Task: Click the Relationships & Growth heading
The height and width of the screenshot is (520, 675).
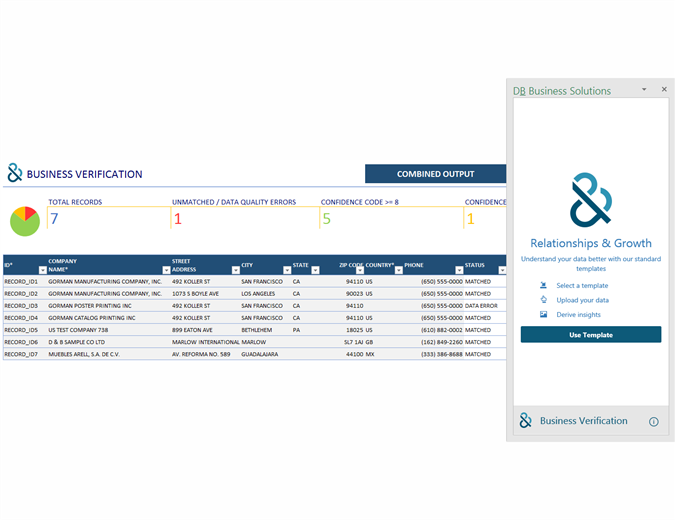Action: [591, 243]
